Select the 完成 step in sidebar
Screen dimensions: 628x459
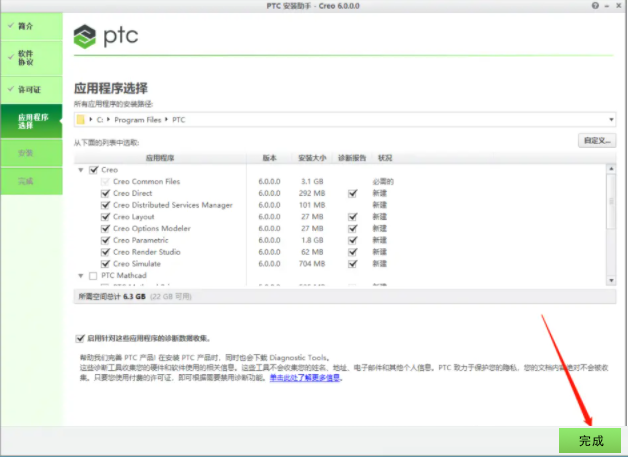pos(32,181)
